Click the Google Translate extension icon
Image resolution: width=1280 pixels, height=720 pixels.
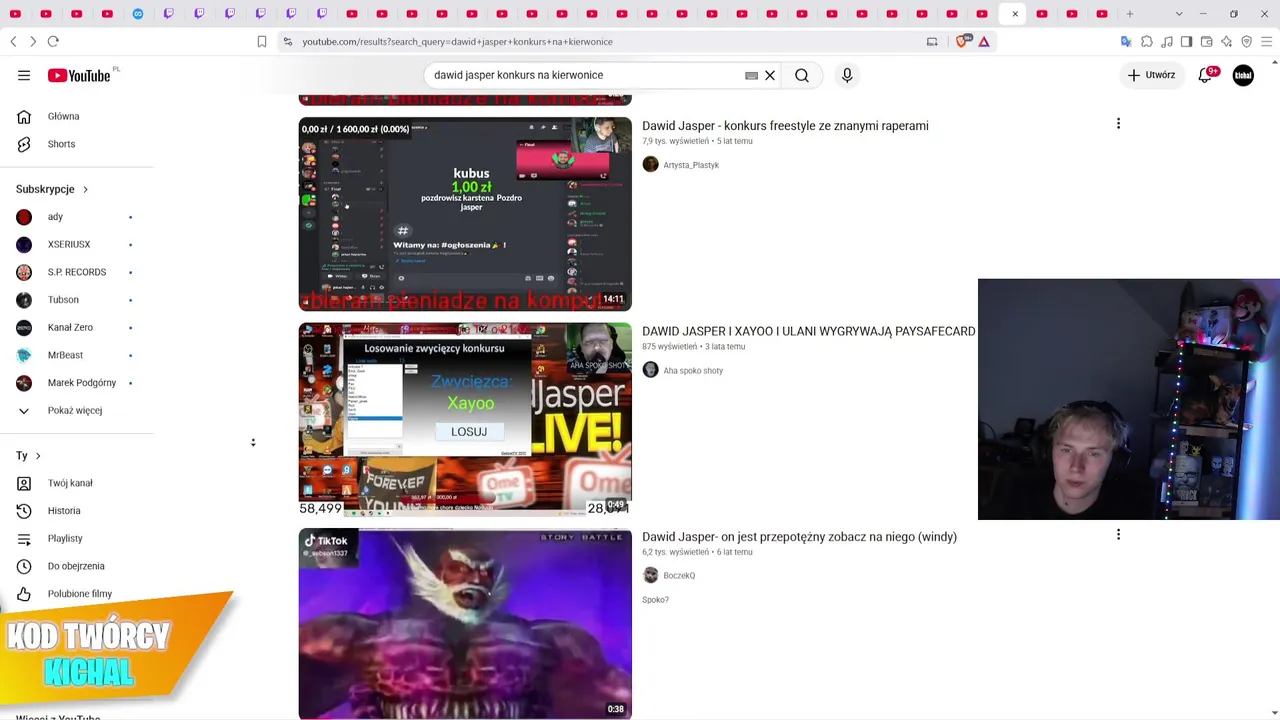1126,41
